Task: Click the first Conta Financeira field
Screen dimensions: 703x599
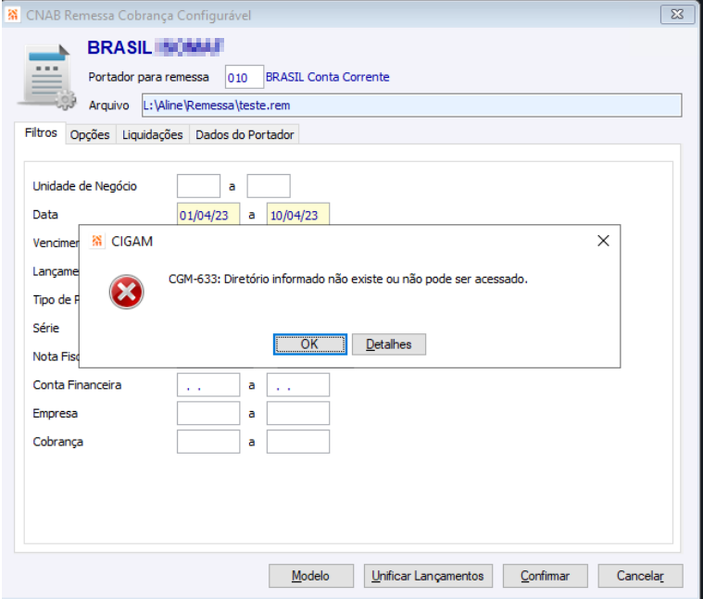Action: (208, 385)
